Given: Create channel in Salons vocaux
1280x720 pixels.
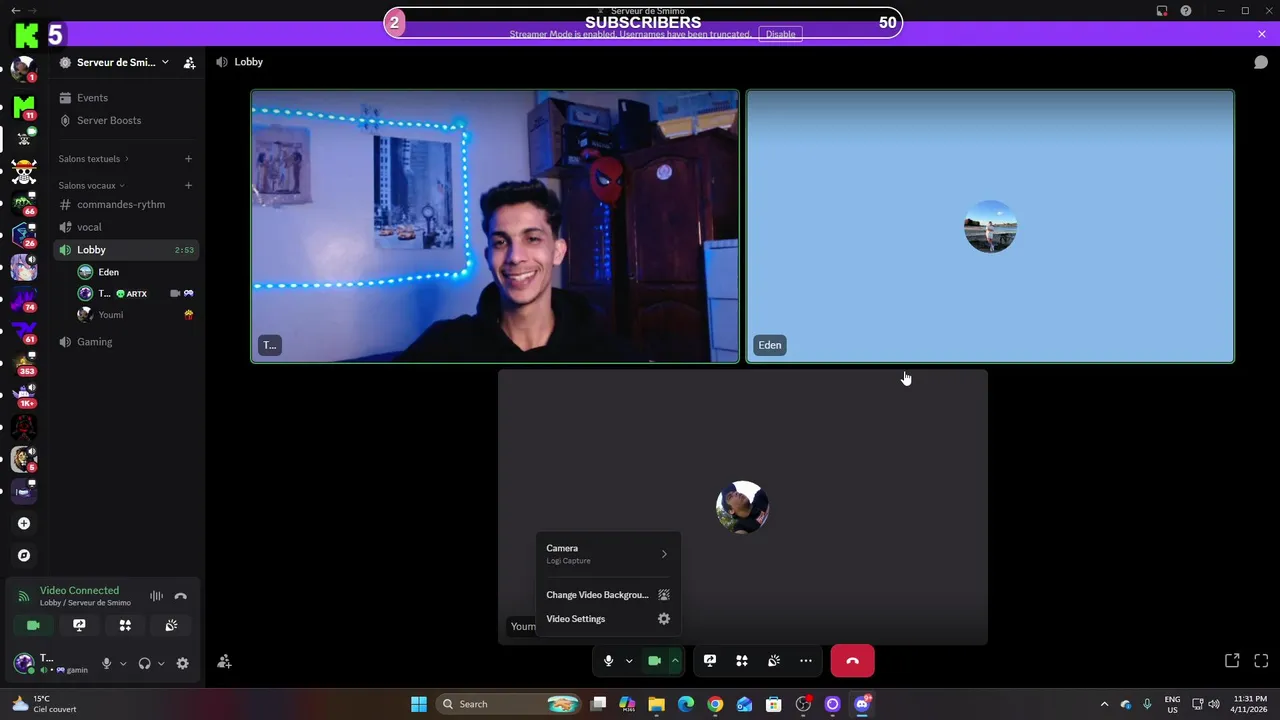Looking at the screenshot, I should [188, 185].
